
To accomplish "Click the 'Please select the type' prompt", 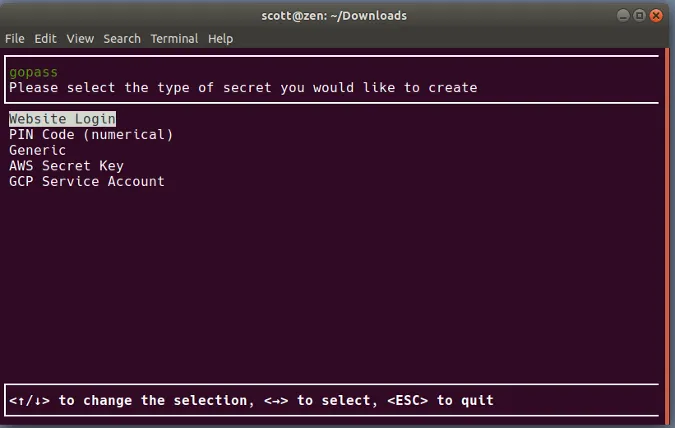I will pyautogui.click(x=243, y=88).
